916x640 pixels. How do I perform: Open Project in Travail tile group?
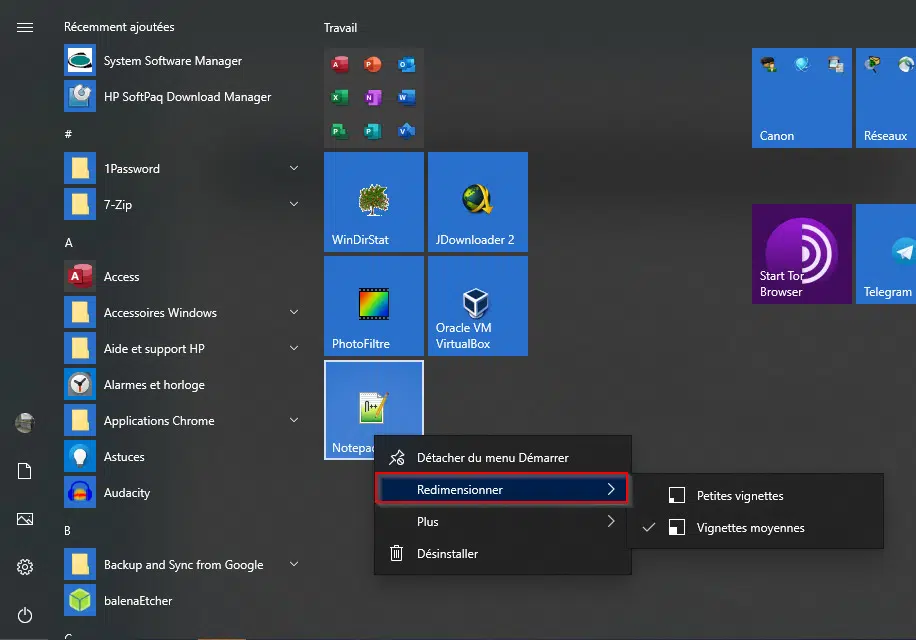tap(339, 131)
